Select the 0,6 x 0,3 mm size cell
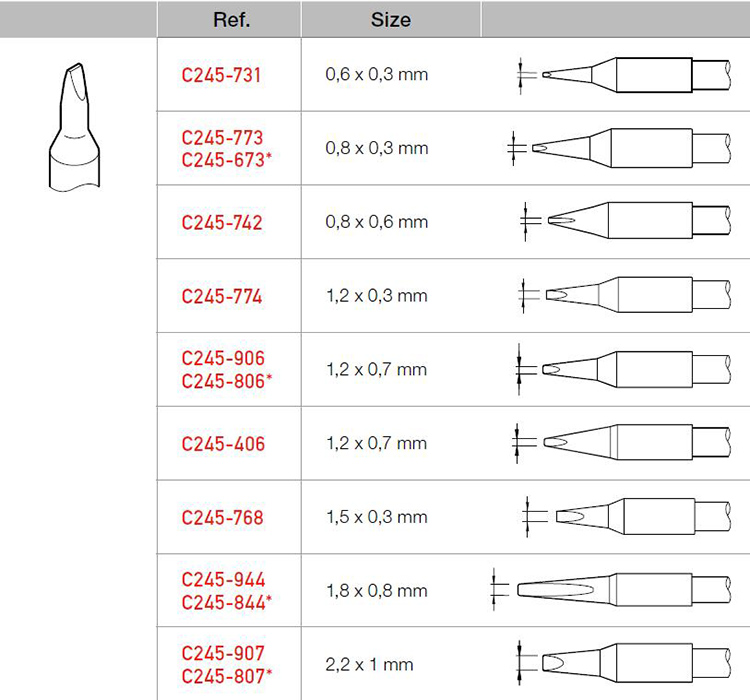Viewport: 750px width, 700px height. [376, 75]
